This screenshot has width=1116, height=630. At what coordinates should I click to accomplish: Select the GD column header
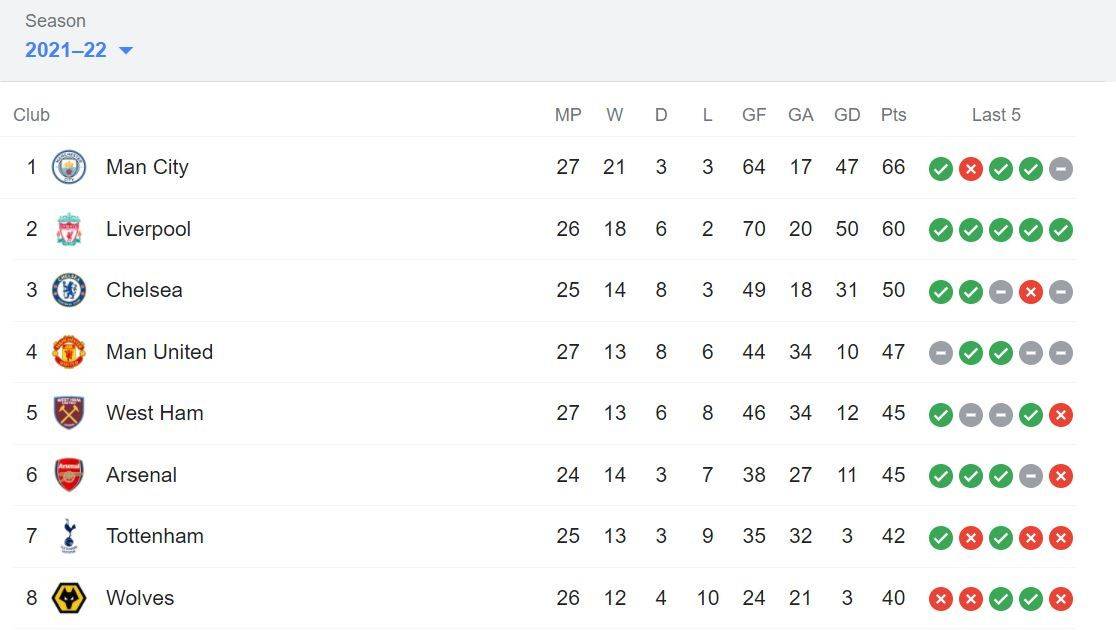[847, 115]
